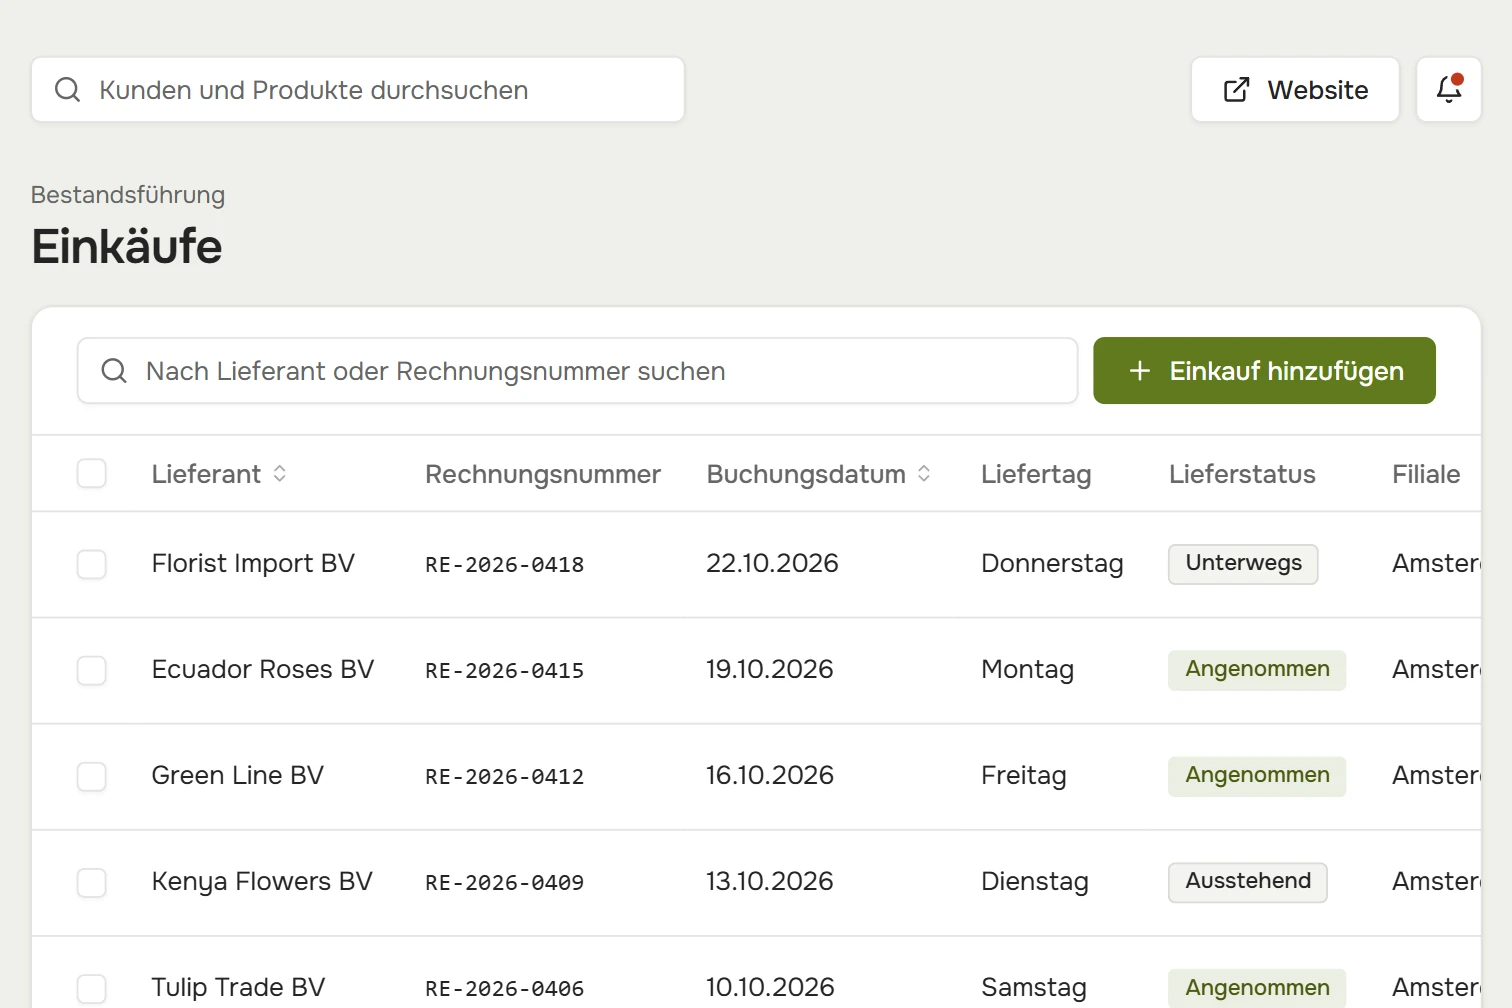Select Angenommen badge for Green Line BV
This screenshot has height=1008, width=1512.
point(1257,776)
